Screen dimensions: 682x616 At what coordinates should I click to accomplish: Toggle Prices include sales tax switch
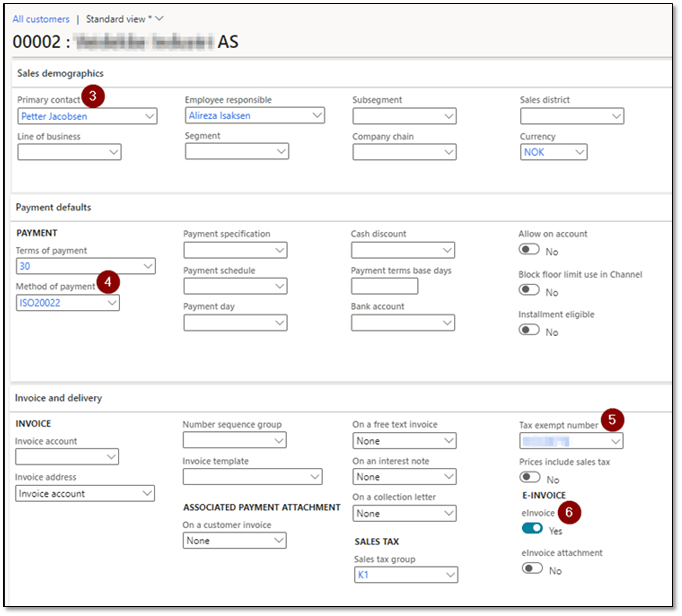point(530,478)
